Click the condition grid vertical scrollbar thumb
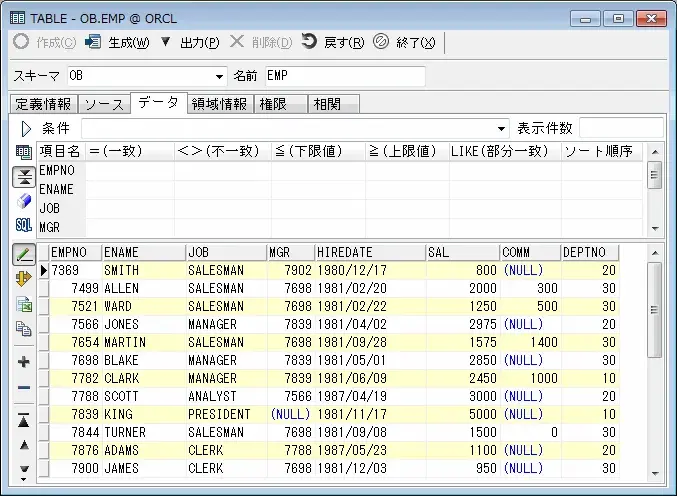The width and height of the screenshot is (677, 496). [655, 175]
